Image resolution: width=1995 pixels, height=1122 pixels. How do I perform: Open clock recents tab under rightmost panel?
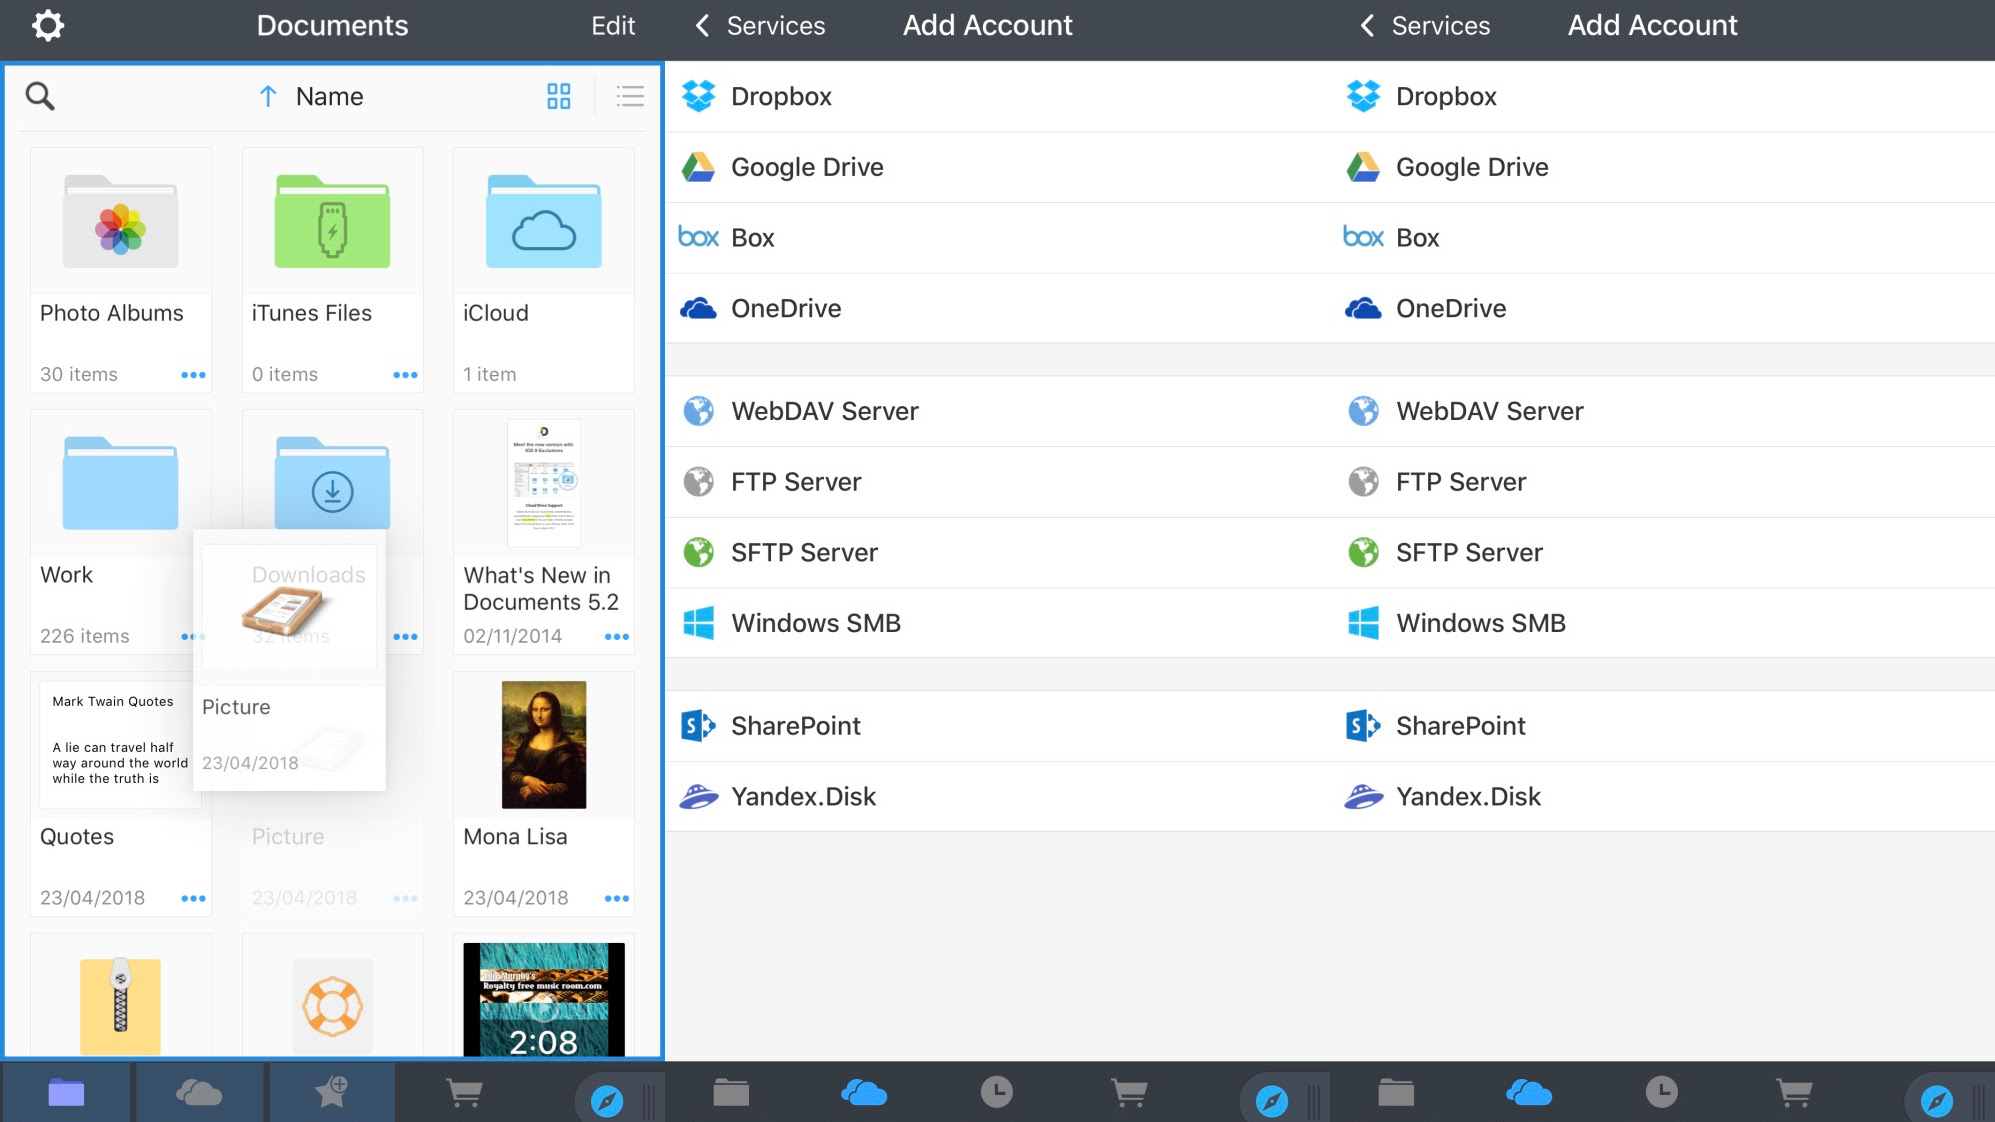pos(1662,1092)
